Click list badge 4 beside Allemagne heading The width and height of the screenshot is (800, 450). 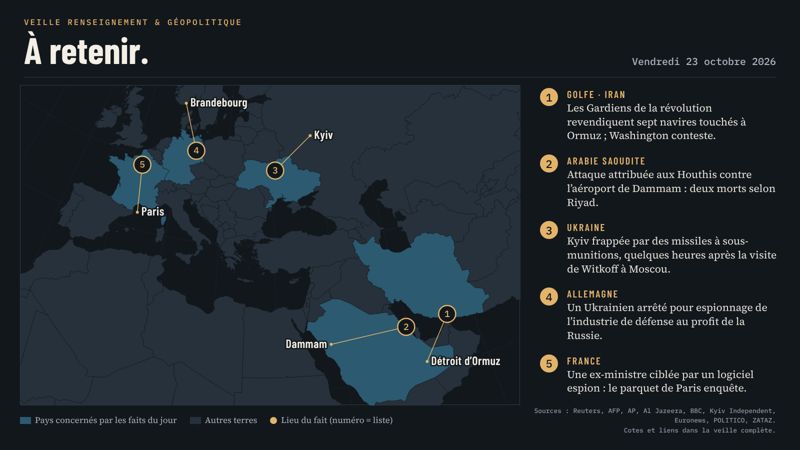[549, 297]
